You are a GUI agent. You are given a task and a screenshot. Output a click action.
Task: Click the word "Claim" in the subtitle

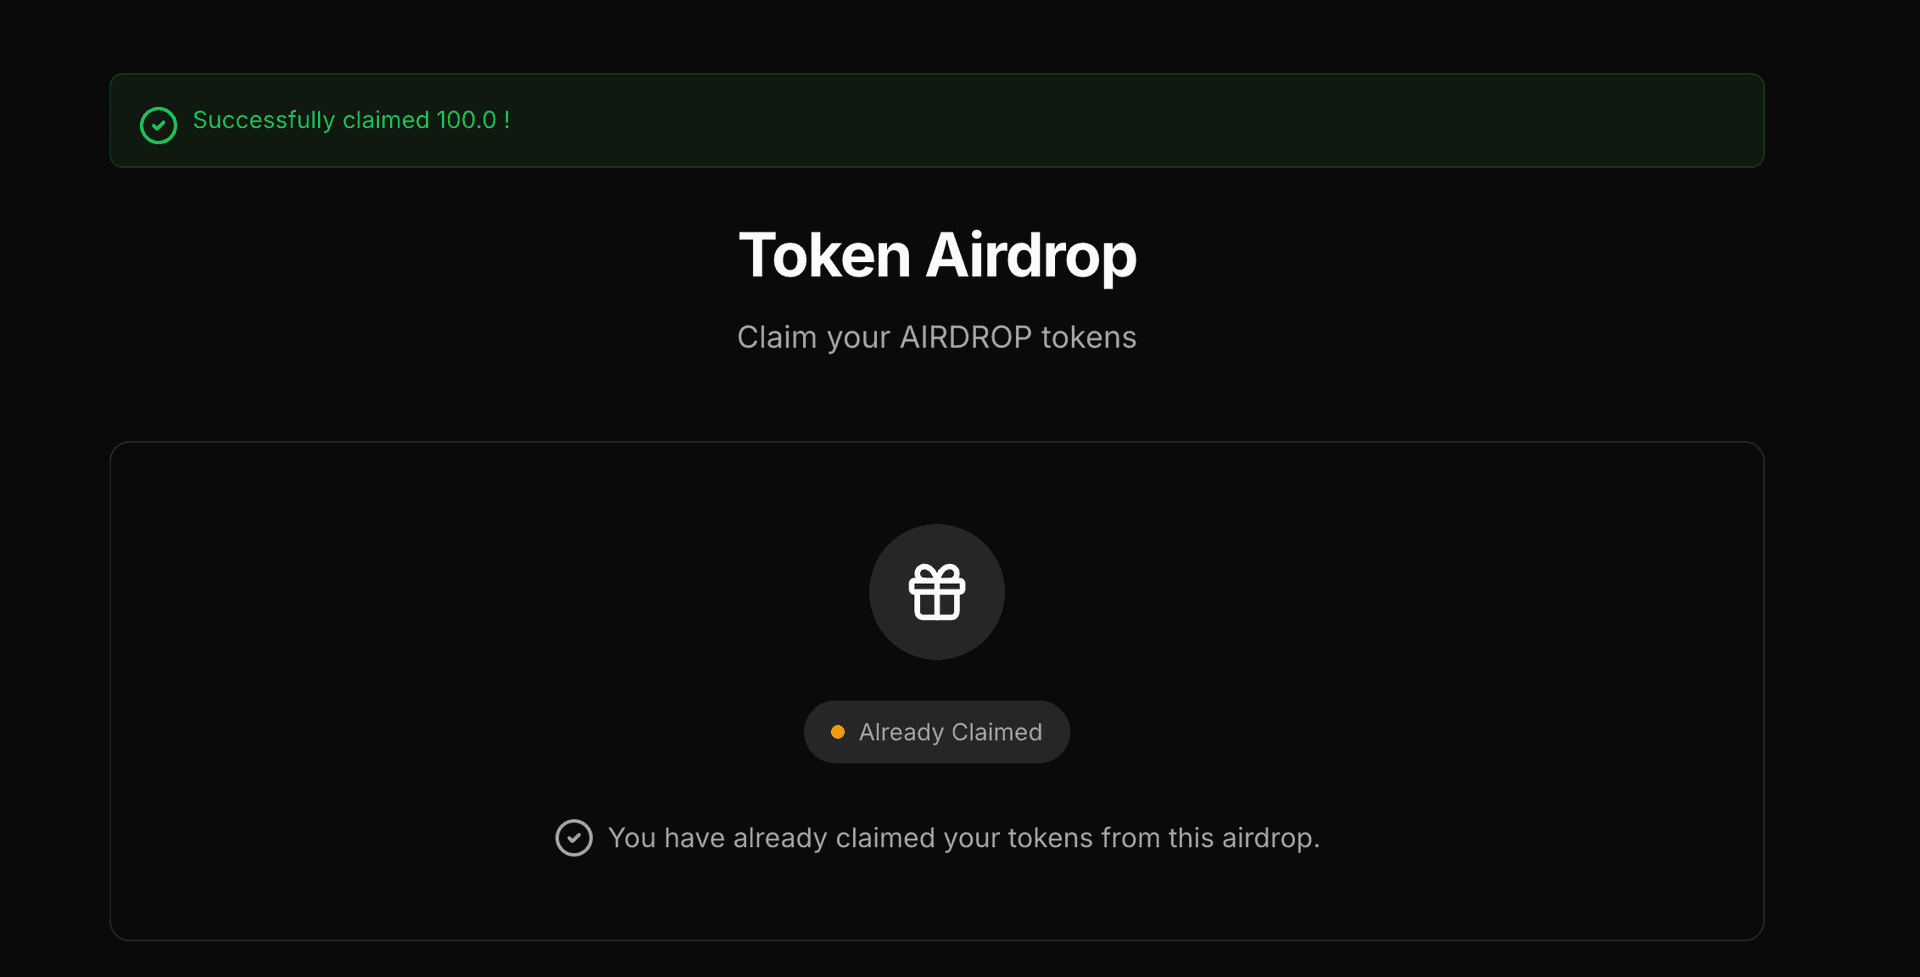[777, 337]
